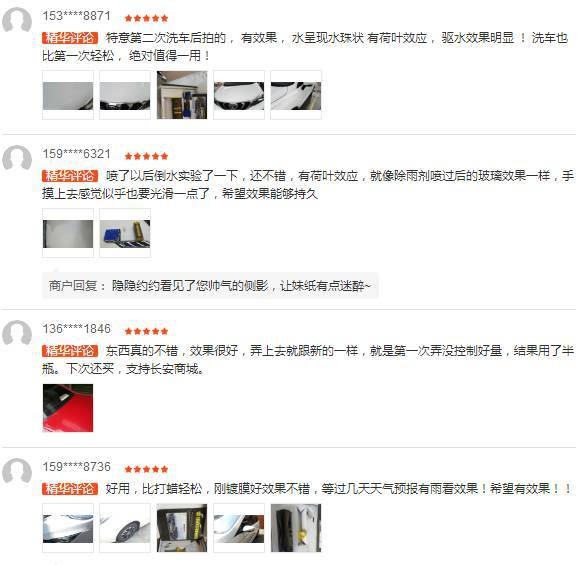
Task: Open car wheel photo in fourth review
Action: 125,528
